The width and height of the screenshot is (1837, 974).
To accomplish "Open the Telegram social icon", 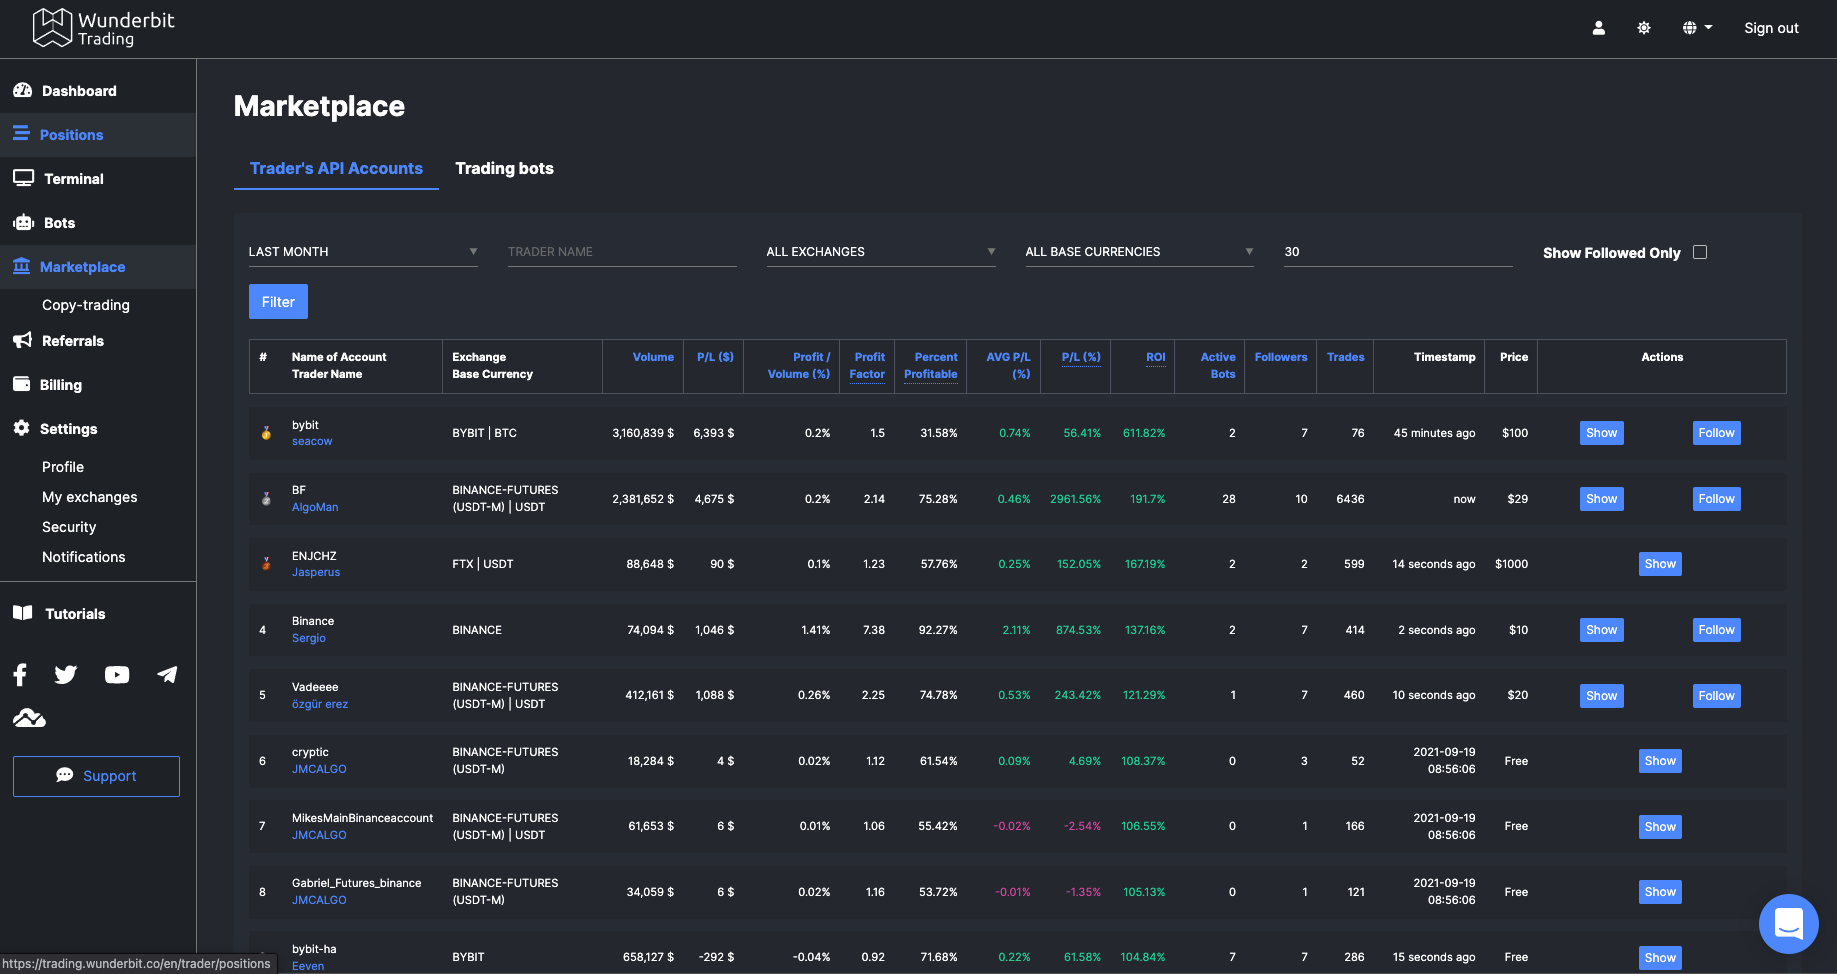I will pyautogui.click(x=167, y=675).
